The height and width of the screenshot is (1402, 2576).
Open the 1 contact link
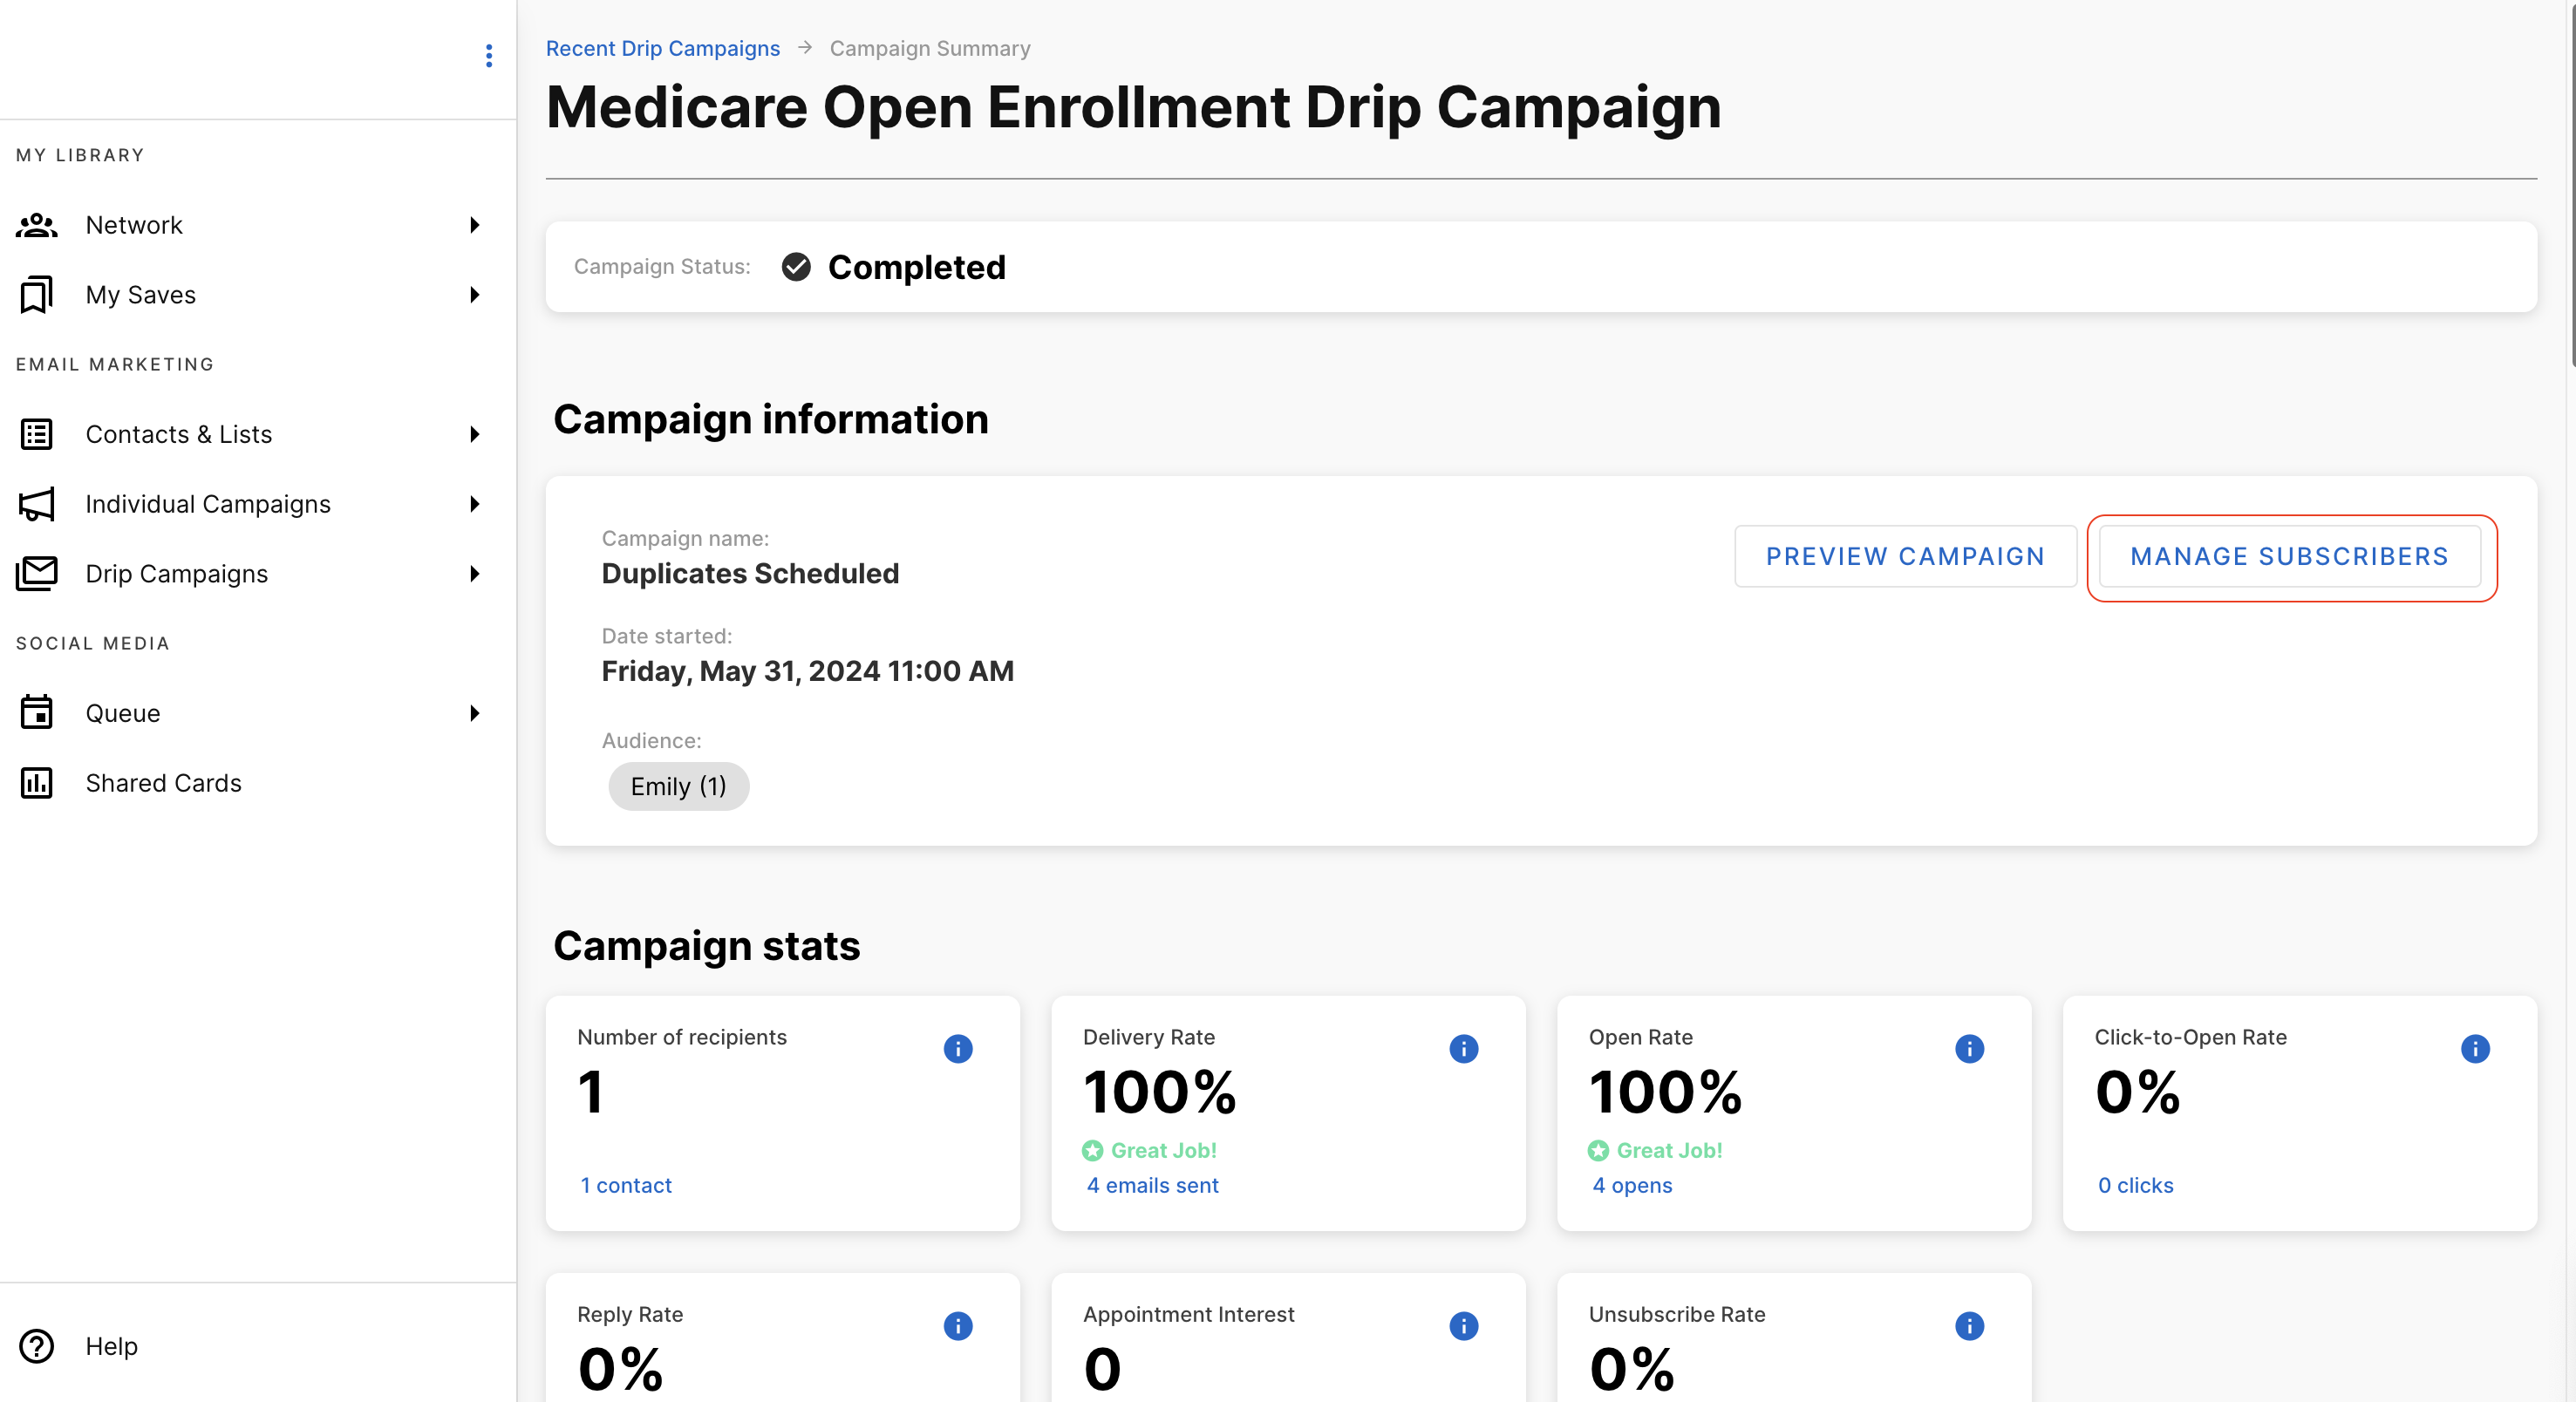click(626, 1185)
